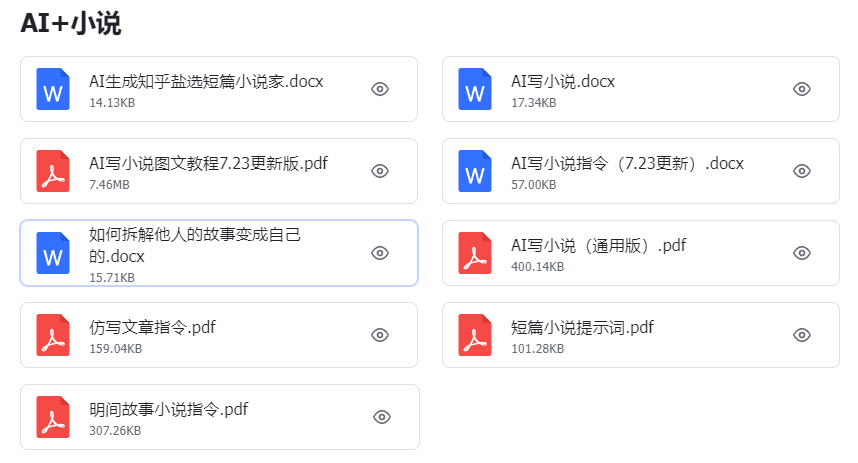Preview AI写小说图文教程 PDF via the eye icon
This screenshot has width=858, height=463.
(380, 171)
